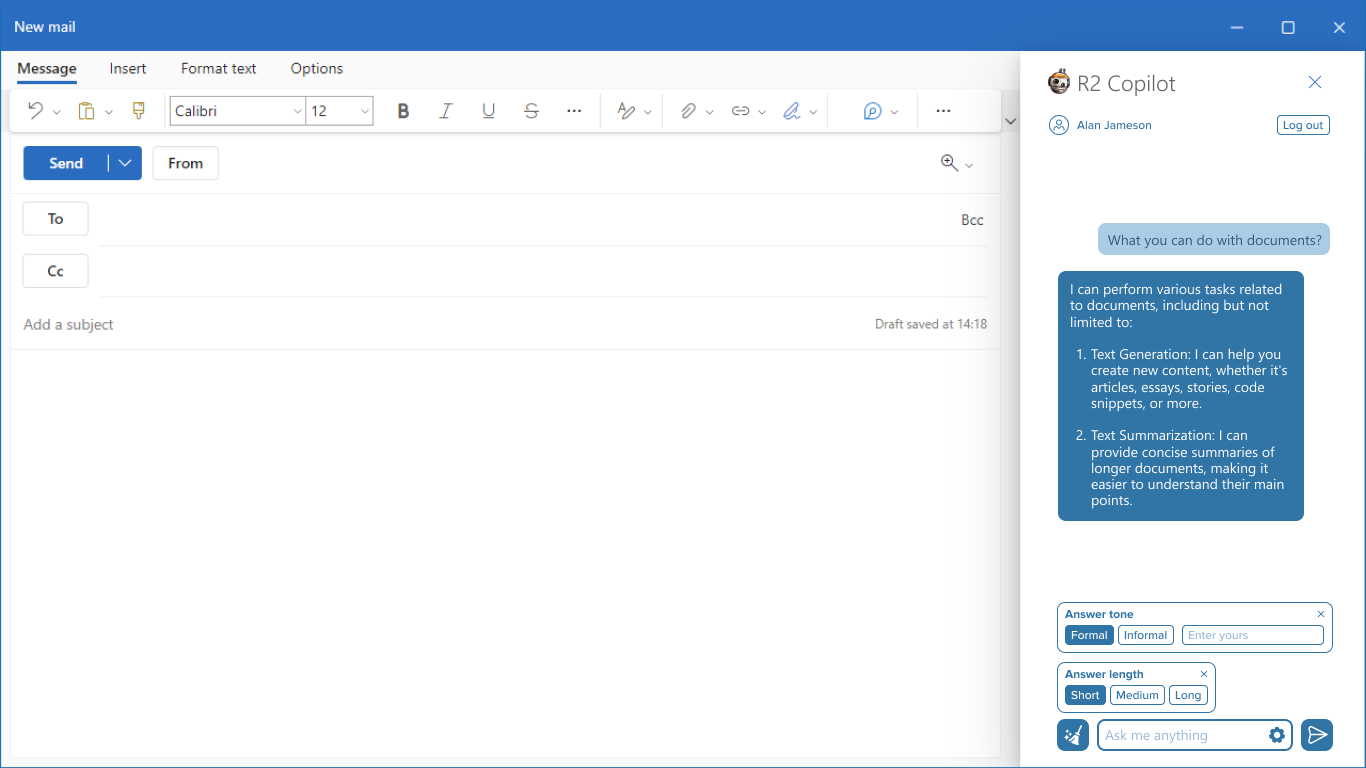The height and width of the screenshot is (768, 1366).
Task: Click the clear chat broom icon
Action: click(x=1073, y=735)
